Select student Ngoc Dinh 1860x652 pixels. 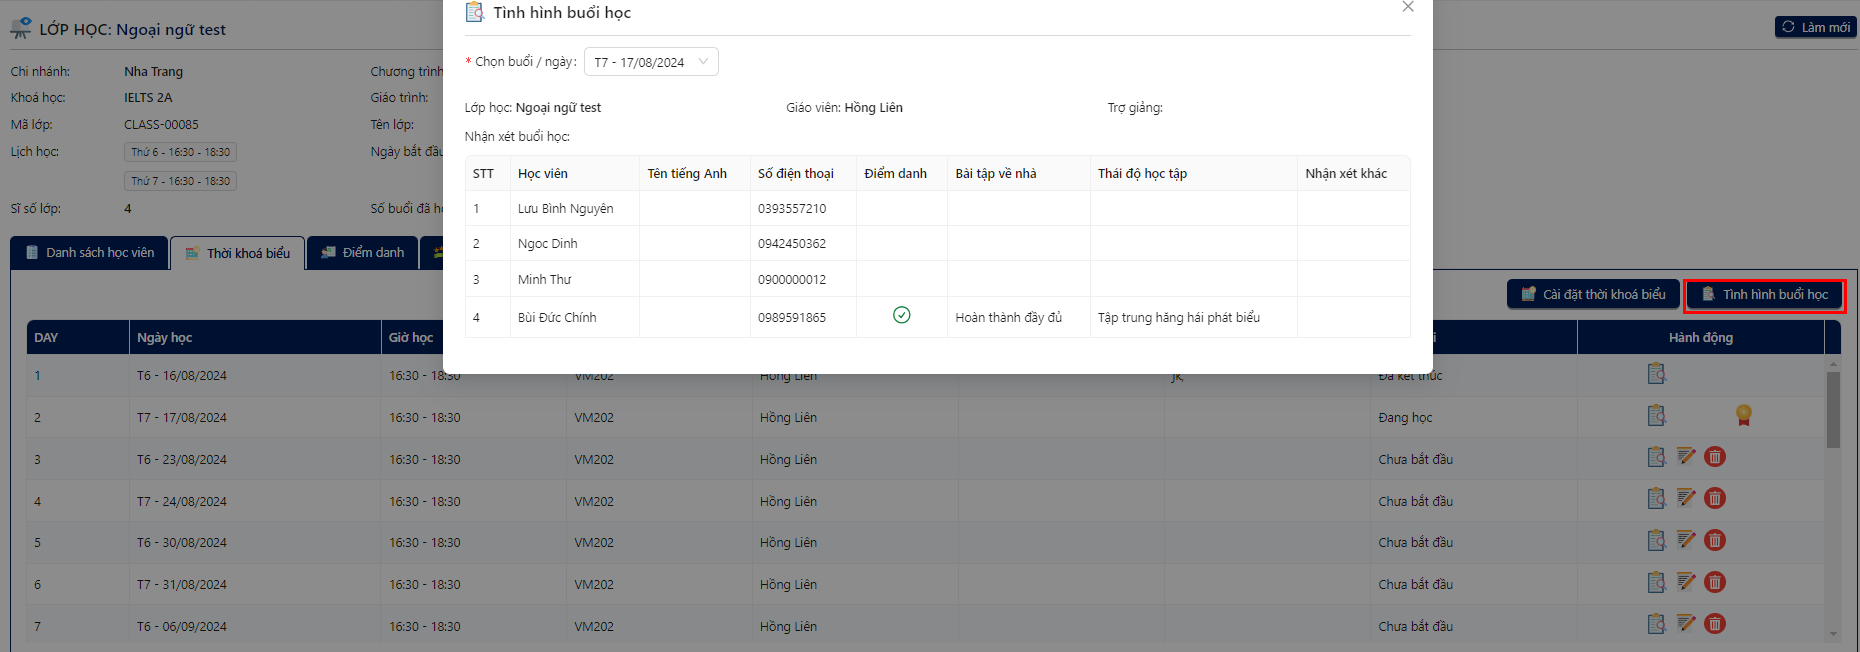tap(547, 244)
